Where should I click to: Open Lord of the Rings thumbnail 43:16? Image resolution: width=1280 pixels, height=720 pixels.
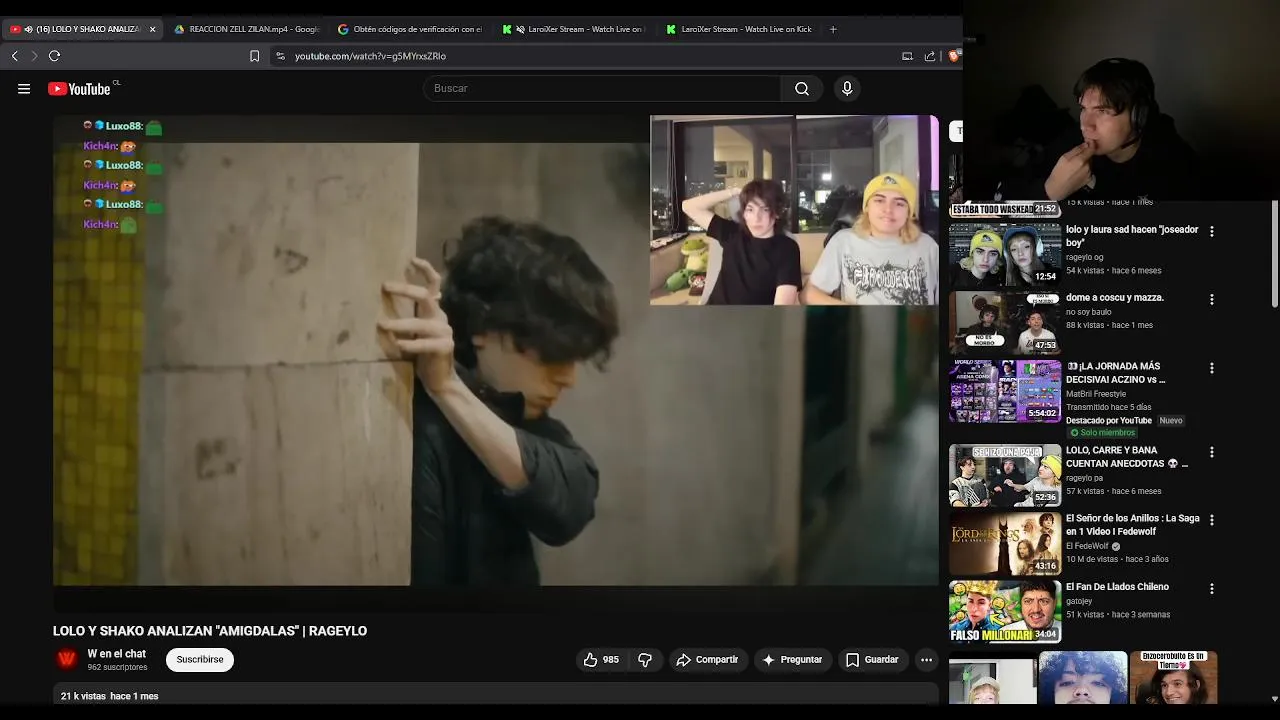1005,543
